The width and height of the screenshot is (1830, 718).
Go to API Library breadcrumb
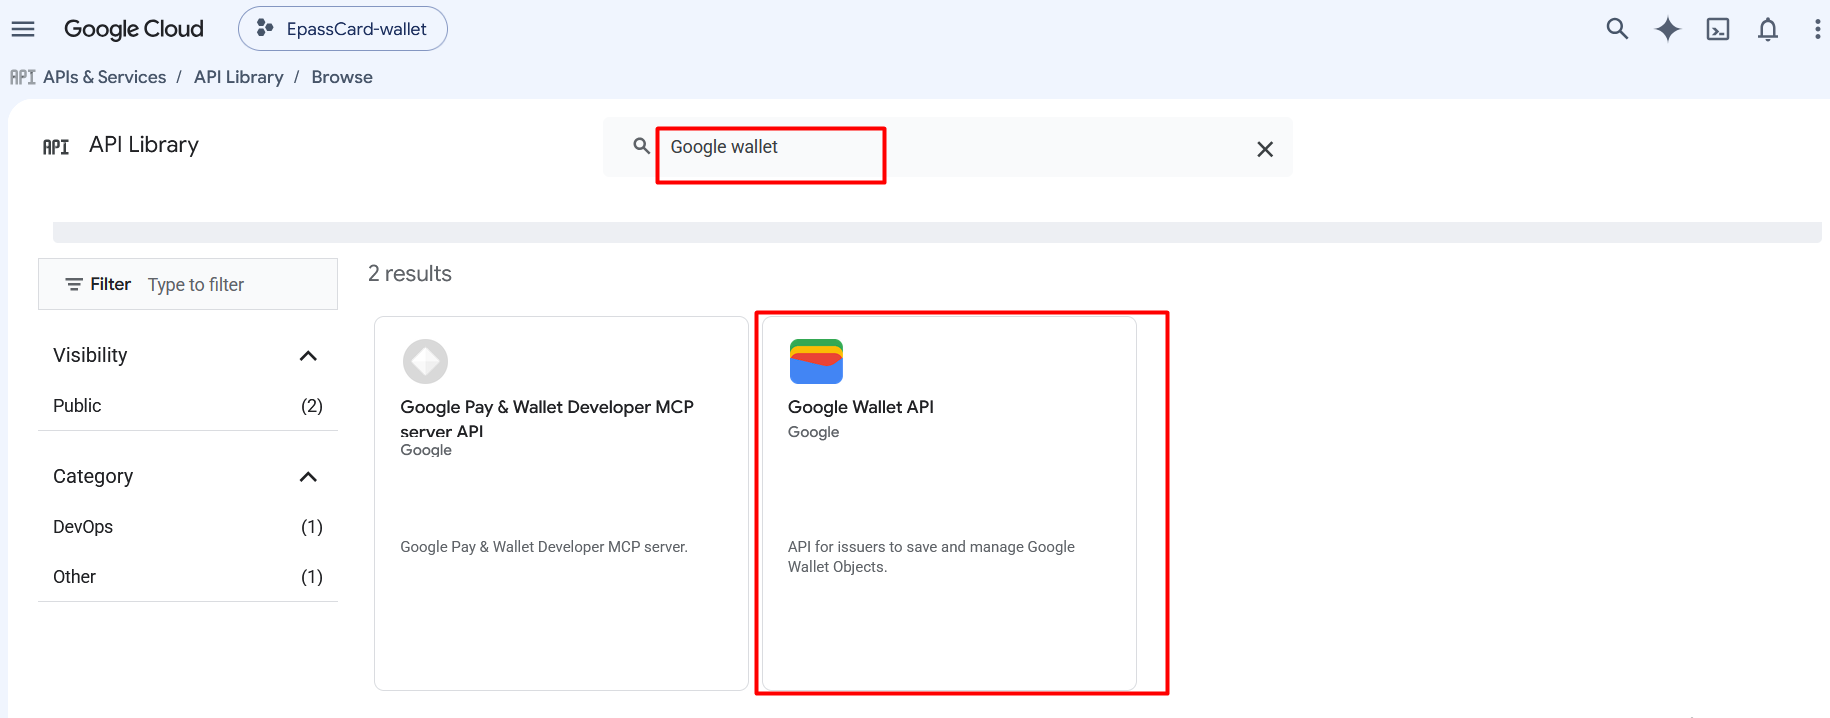(239, 77)
